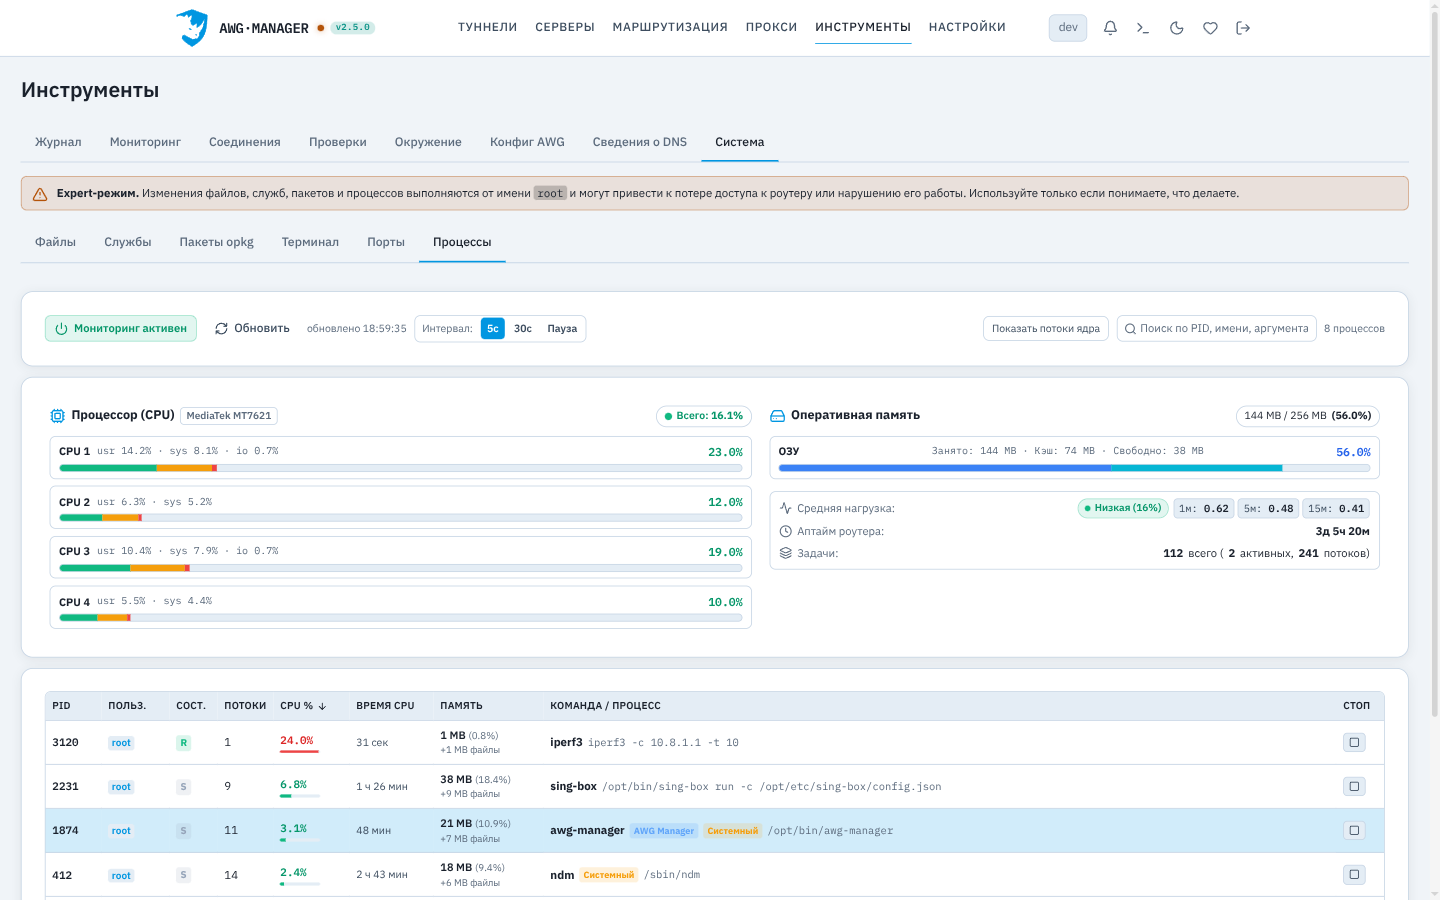This screenshot has width=1440, height=900.
Task: Go to МАРШРУТИЗАЦИЯ section
Action: (670, 27)
